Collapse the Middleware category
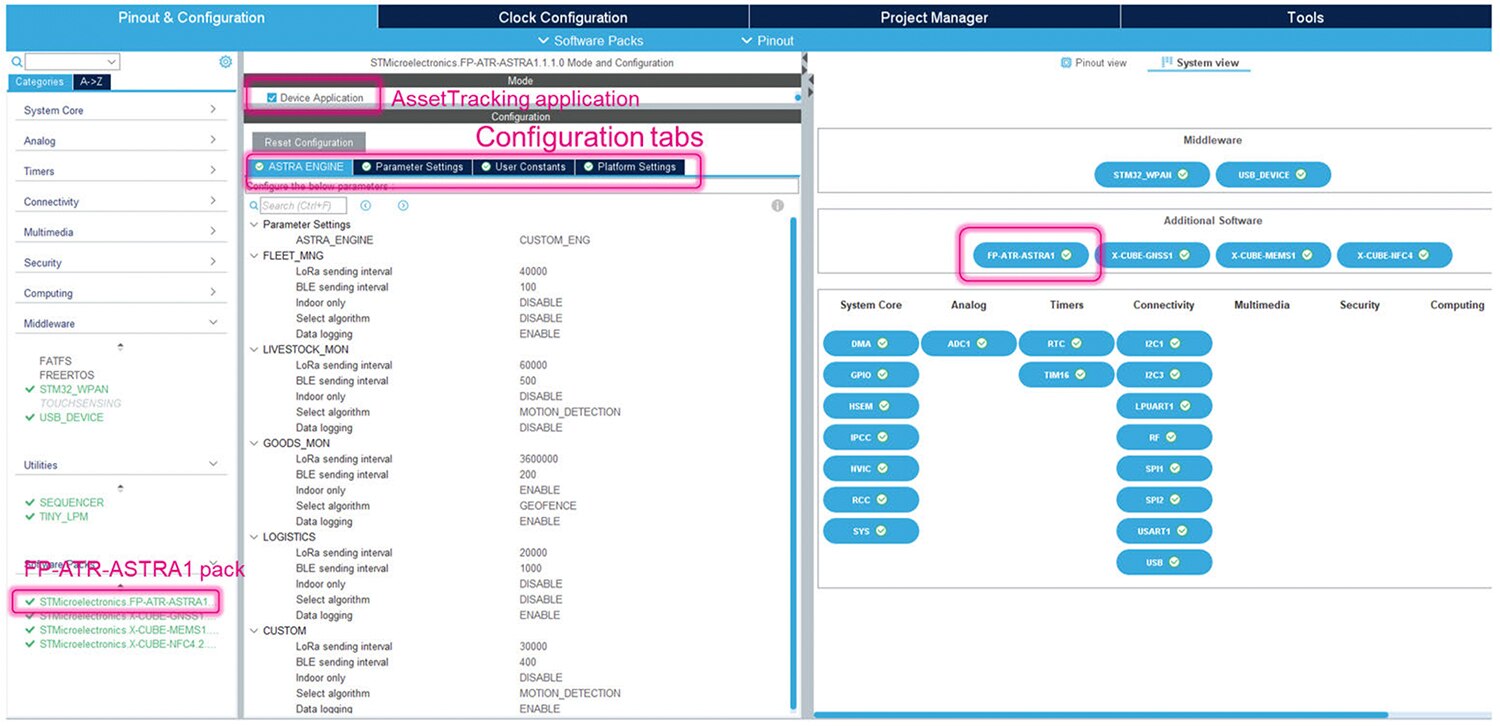 (120, 324)
